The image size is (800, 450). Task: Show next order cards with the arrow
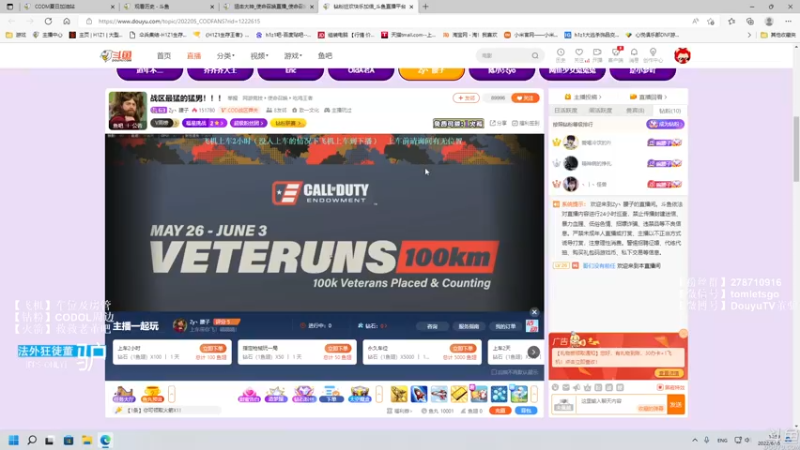tap(533, 352)
